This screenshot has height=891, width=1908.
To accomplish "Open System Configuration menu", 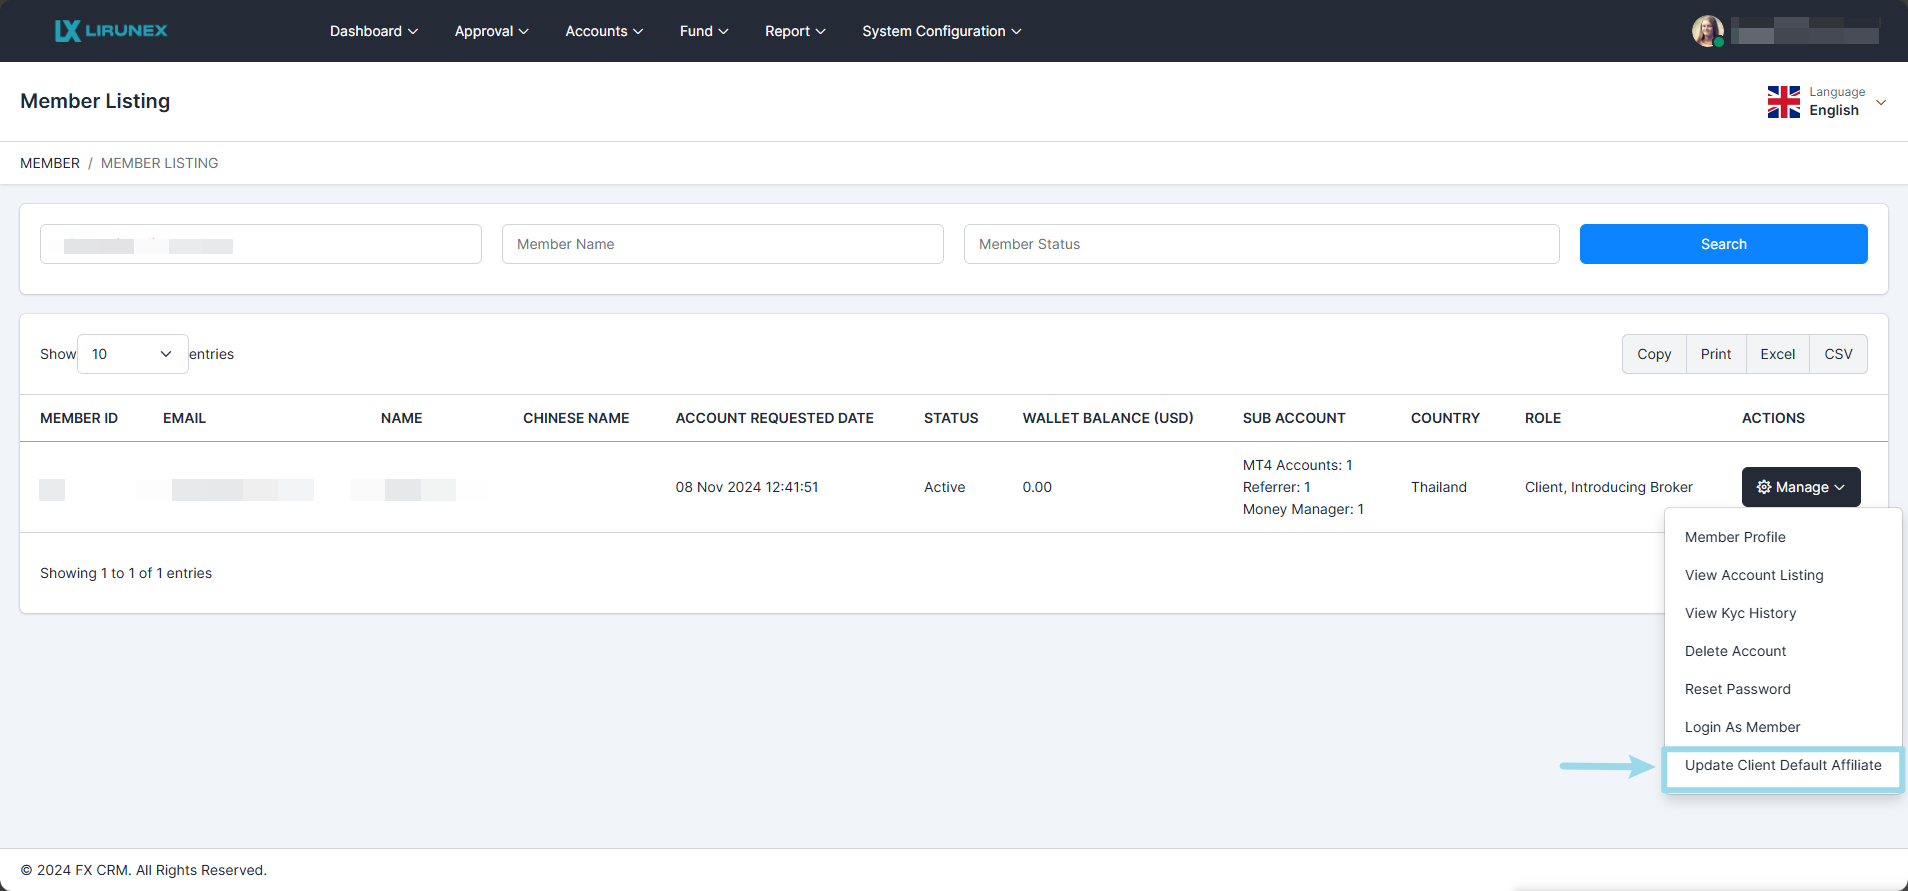I will [x=941, y=31].
